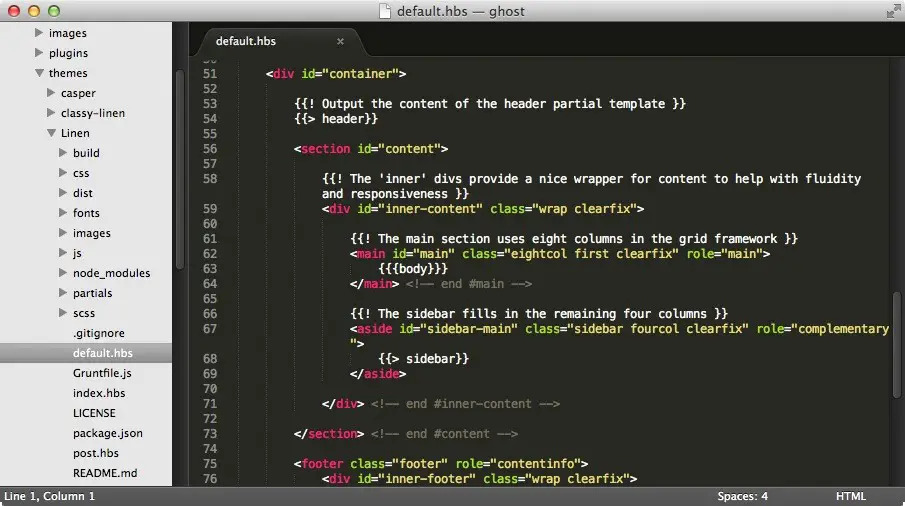Click the editor vertical scrollbar
Screen dimensions: 905x506
point(896,344)
